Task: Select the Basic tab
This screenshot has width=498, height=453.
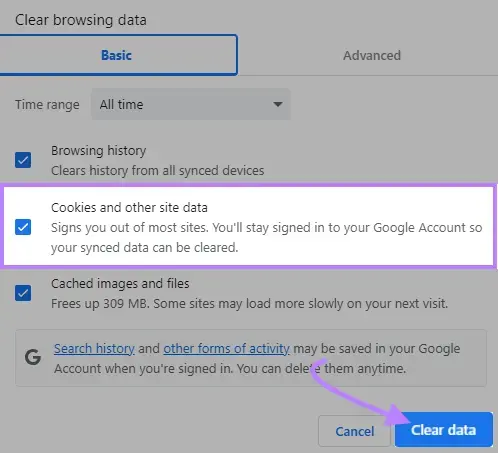Action: [x=118, y=55]
